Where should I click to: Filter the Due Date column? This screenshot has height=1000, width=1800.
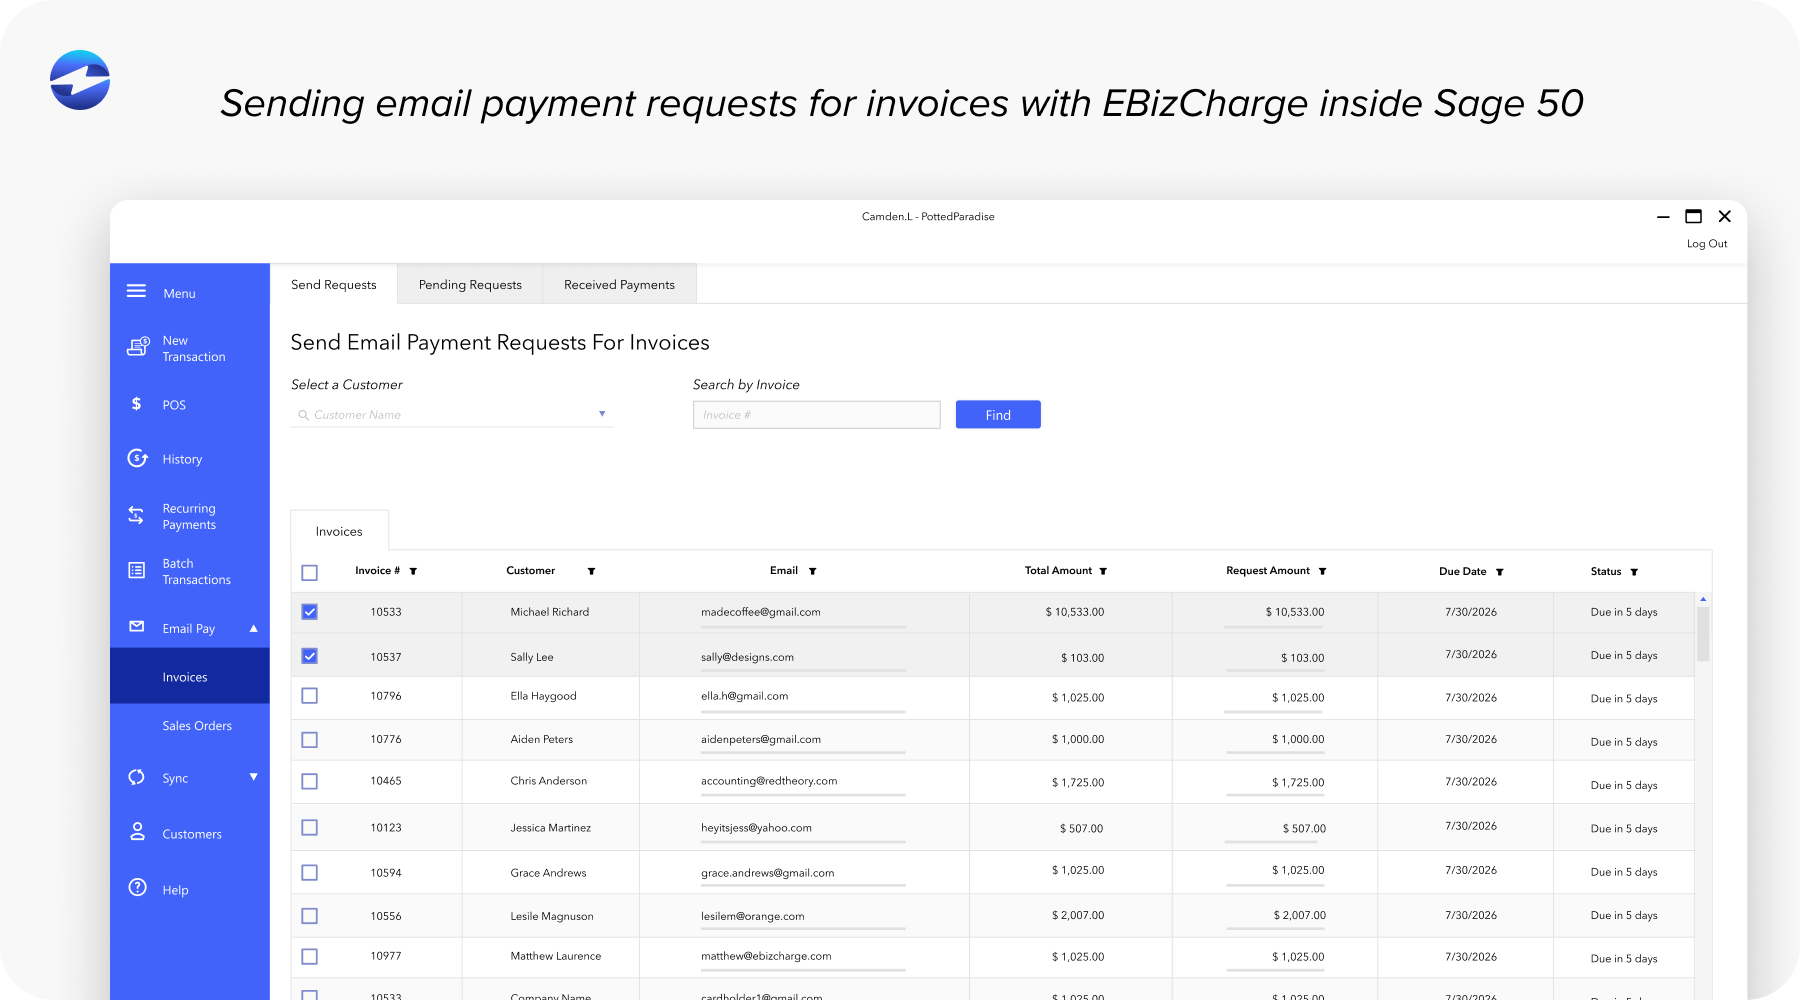(x=1499, y=572)
